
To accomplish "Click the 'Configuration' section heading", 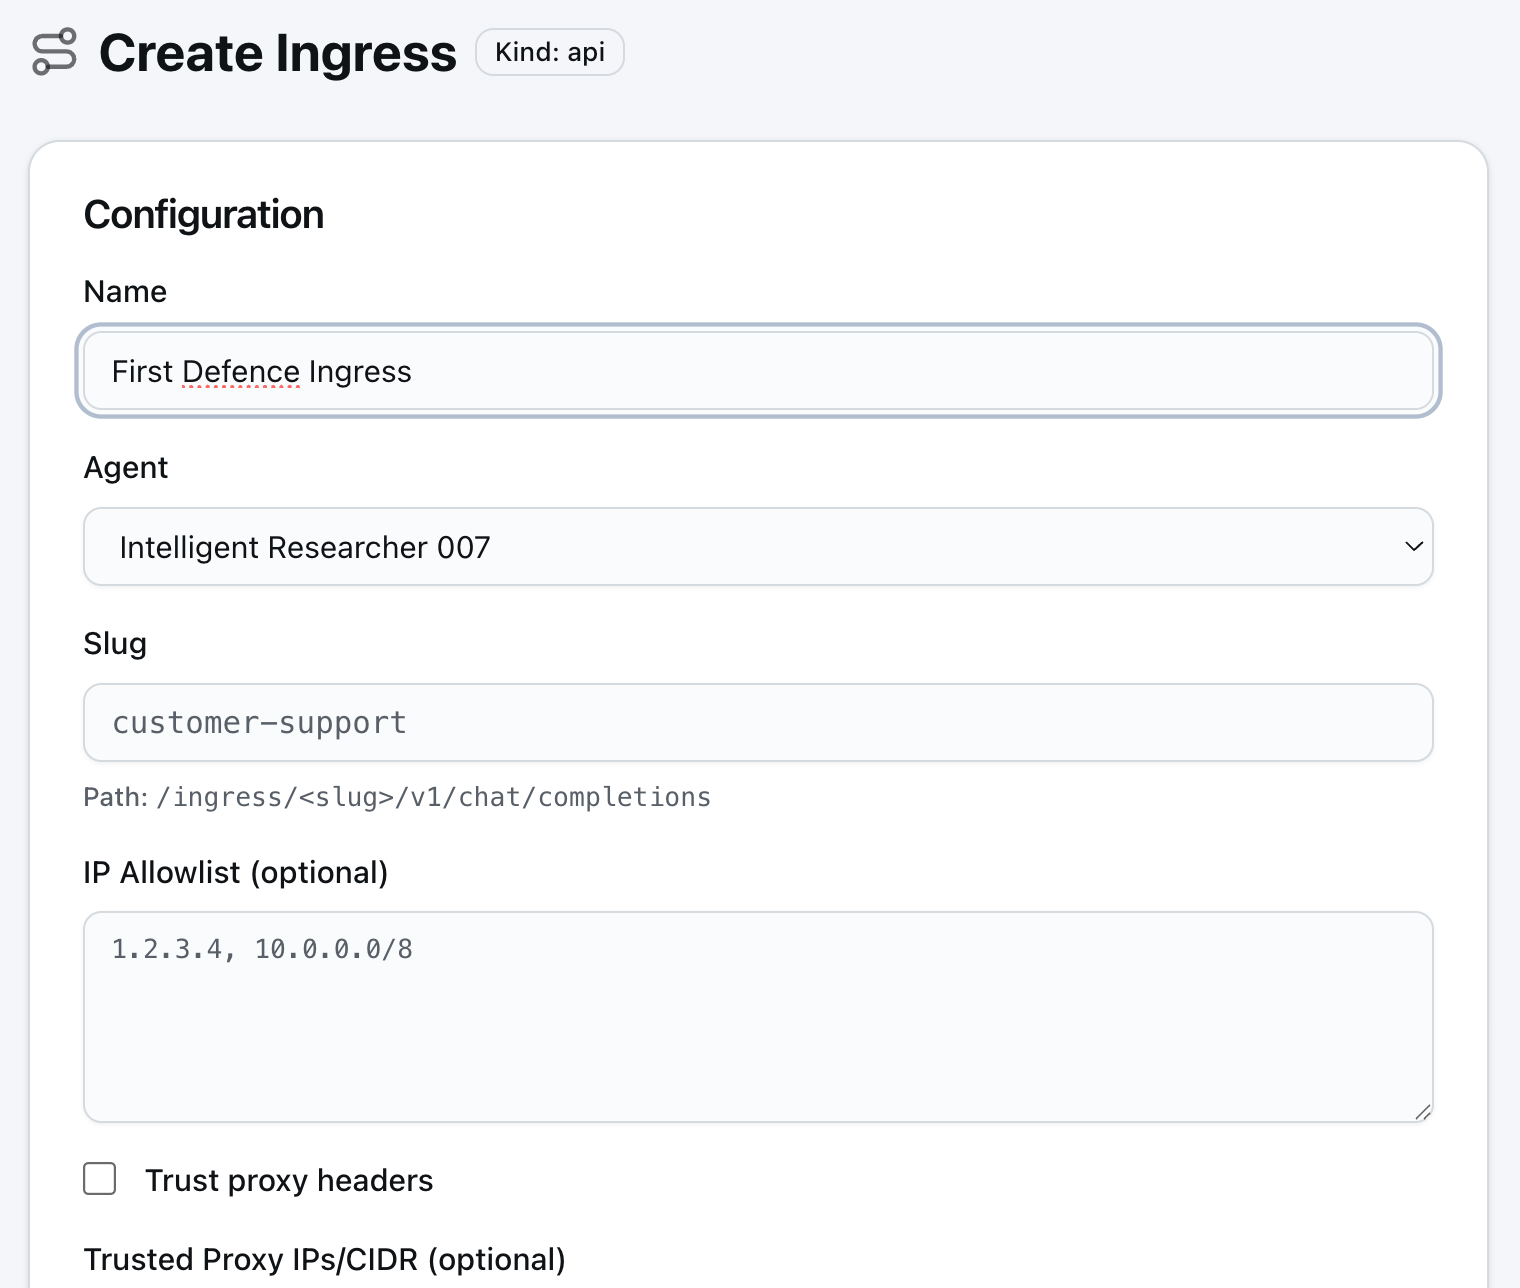I will (x=204, y=215).
